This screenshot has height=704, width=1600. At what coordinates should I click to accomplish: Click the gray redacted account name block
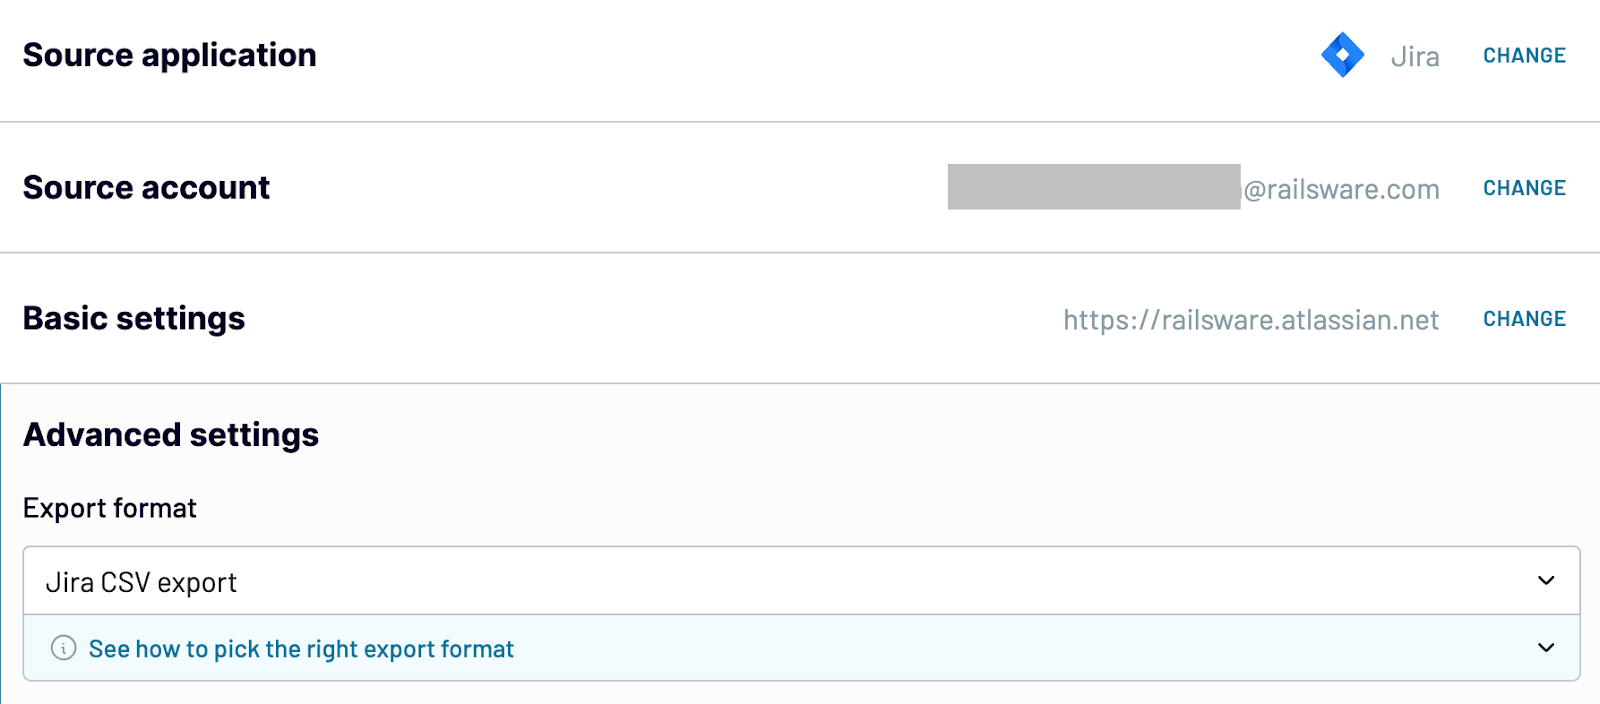(1094, 187)
